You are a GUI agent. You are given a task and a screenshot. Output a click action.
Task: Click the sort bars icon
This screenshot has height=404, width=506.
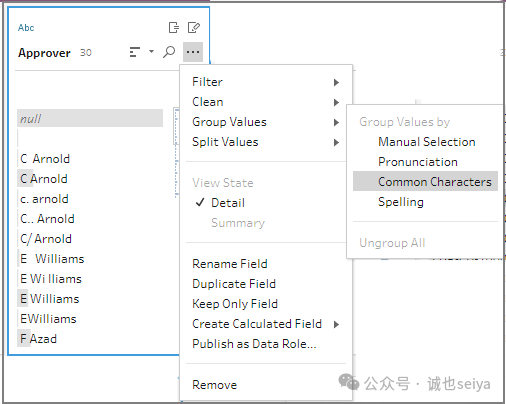click(x=134, y=52)
